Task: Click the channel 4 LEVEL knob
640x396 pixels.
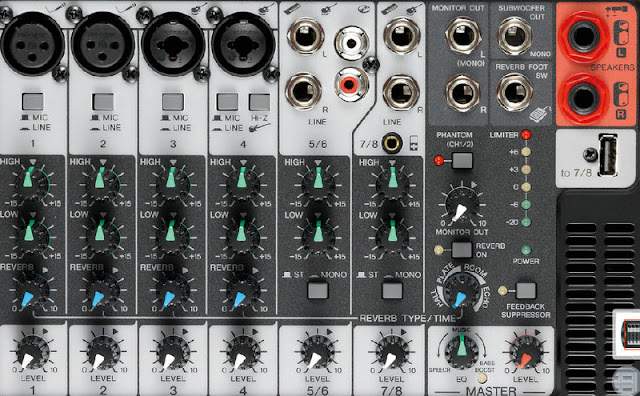Action: (x=243, y=352)
